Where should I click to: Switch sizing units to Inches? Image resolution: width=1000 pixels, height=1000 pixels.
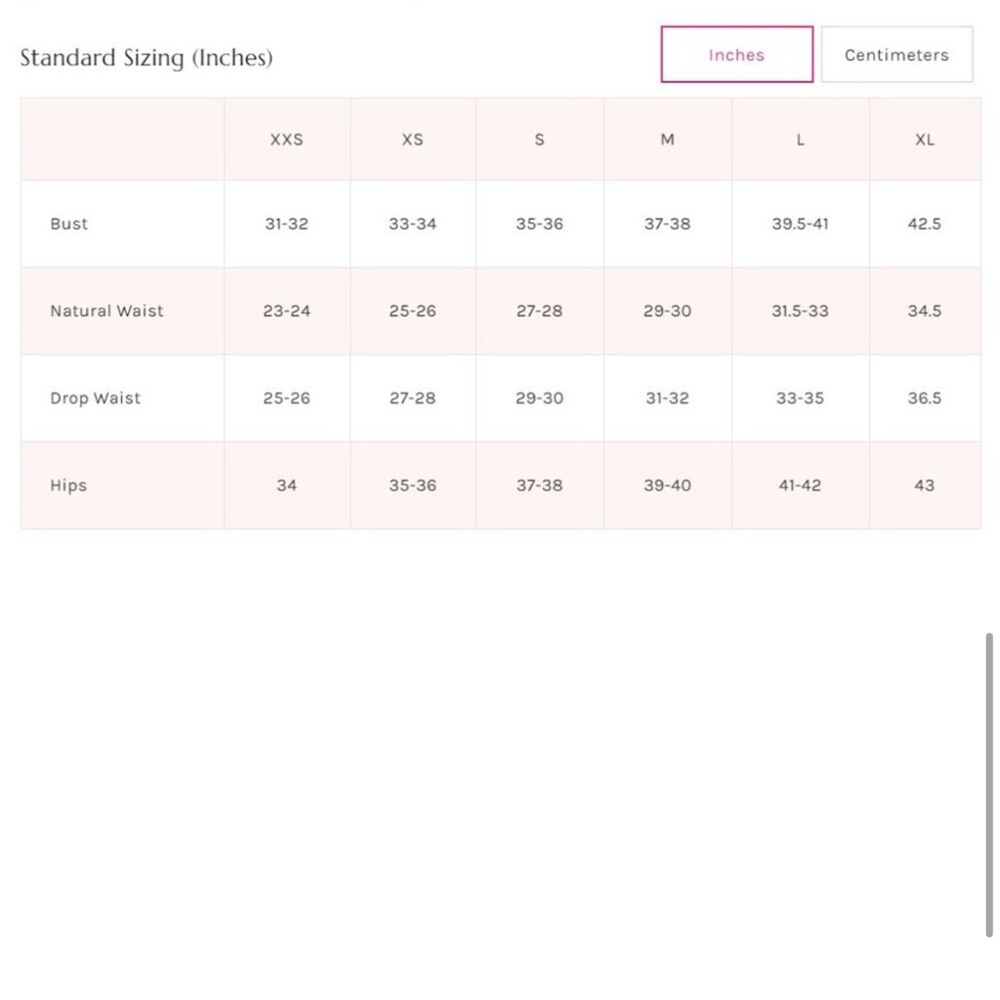point(737,54)
